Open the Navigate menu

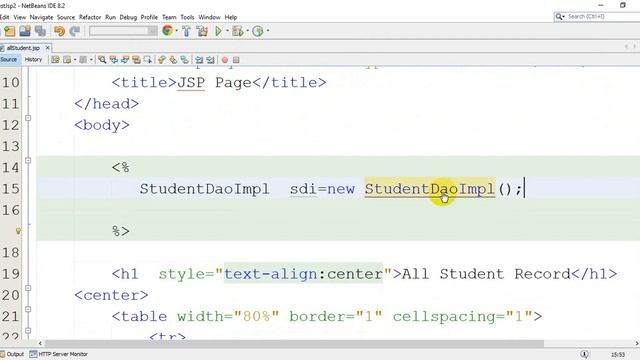click(x=41, y=17)
